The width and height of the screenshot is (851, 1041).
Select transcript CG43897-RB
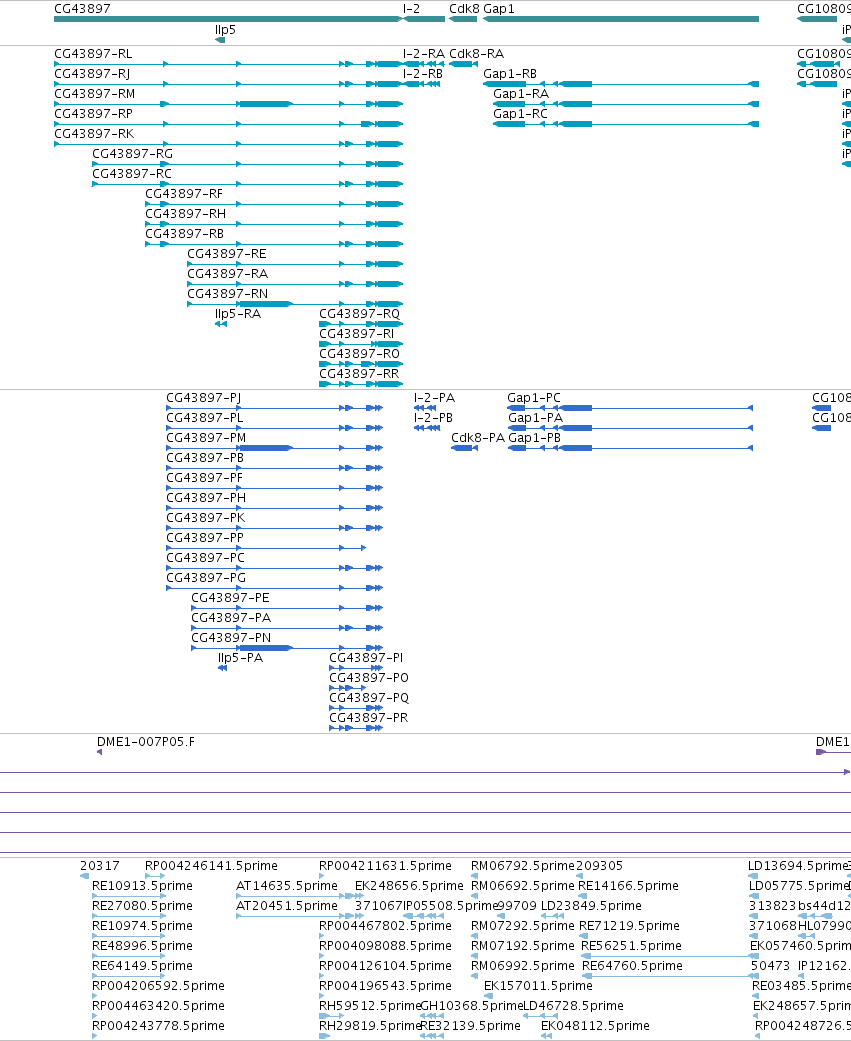[273, 244]
